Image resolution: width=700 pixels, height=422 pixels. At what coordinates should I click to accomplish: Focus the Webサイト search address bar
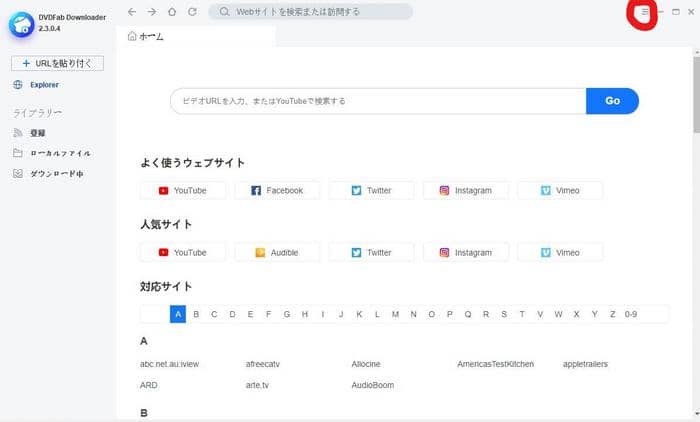tap(310, 12)
